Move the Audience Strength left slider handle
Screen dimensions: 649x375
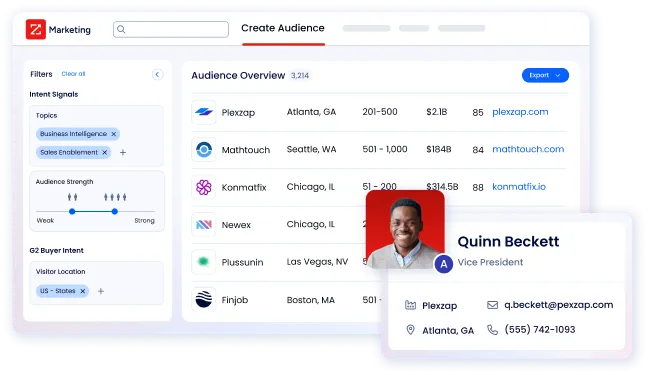click(x=72, y=212)
